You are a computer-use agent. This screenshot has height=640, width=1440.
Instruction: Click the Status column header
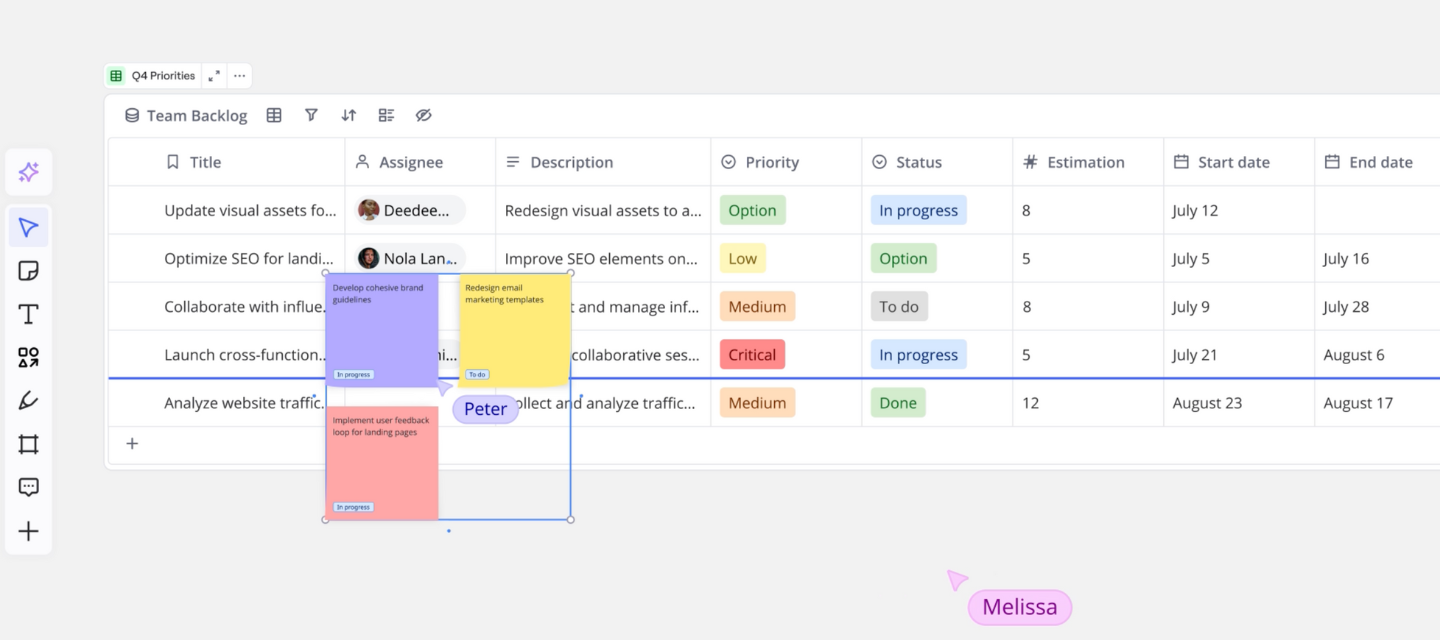(918, 162)
